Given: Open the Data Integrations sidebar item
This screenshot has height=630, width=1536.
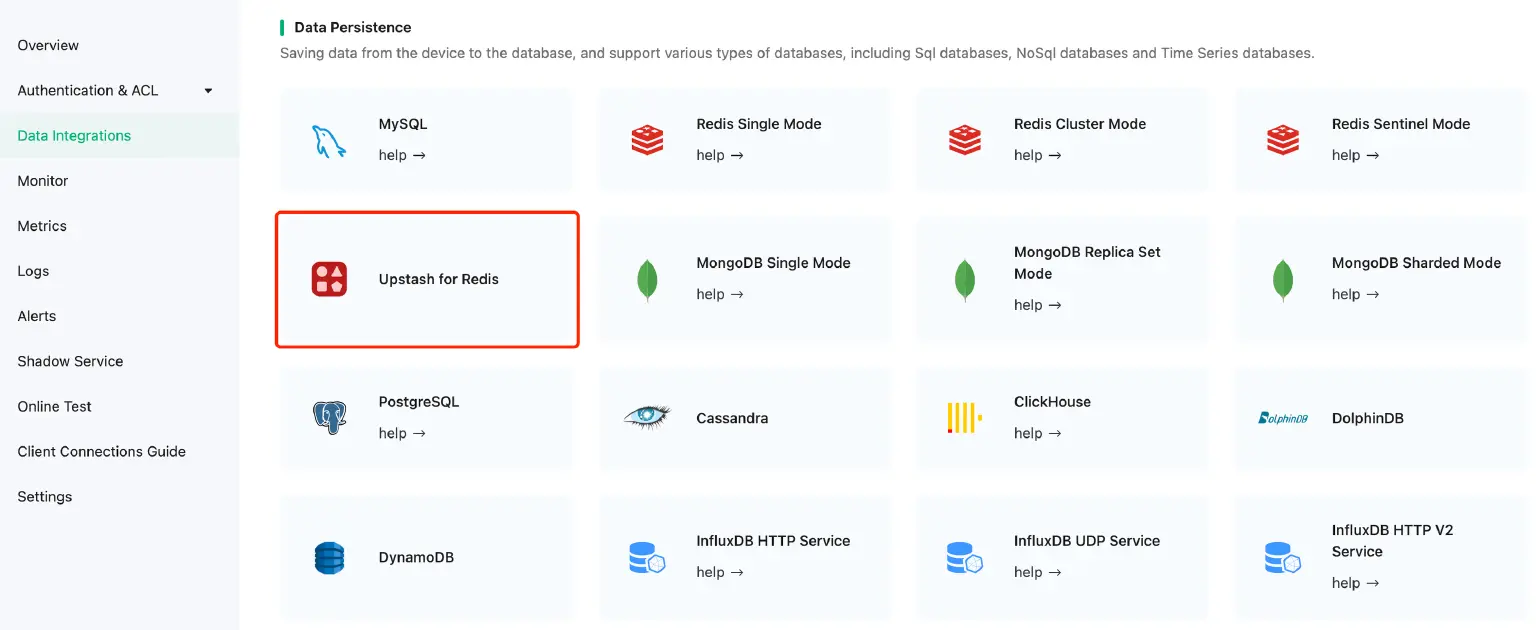Looking at the screenshot, I should 73,135.
